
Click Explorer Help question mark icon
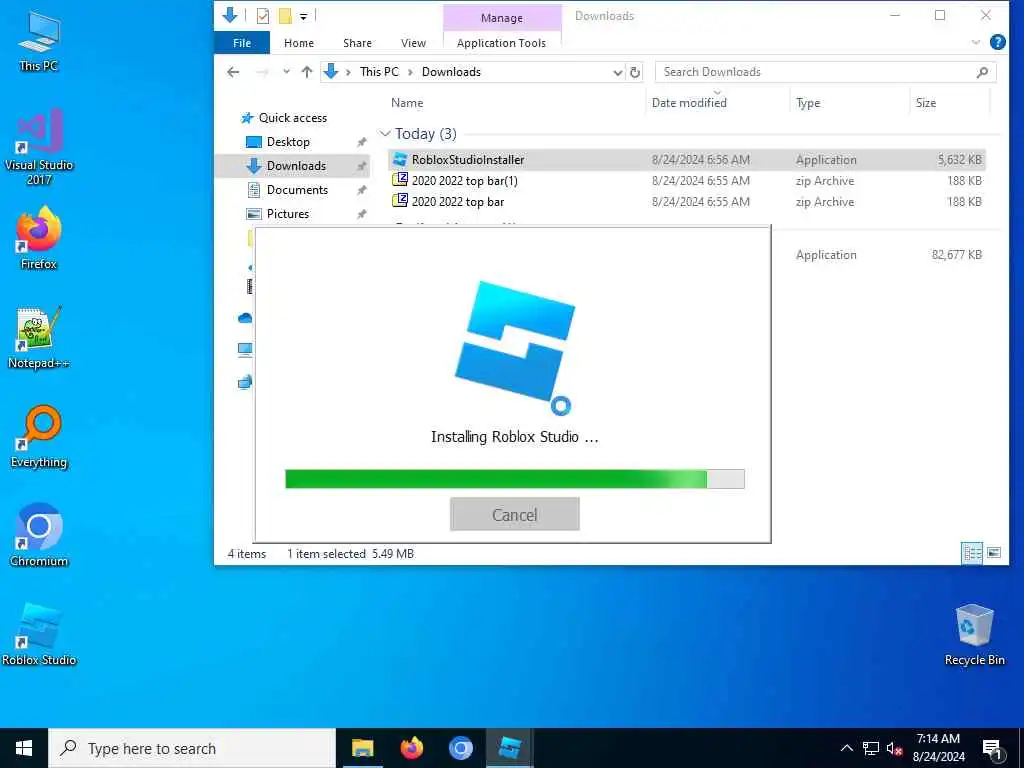pos(997,42)
